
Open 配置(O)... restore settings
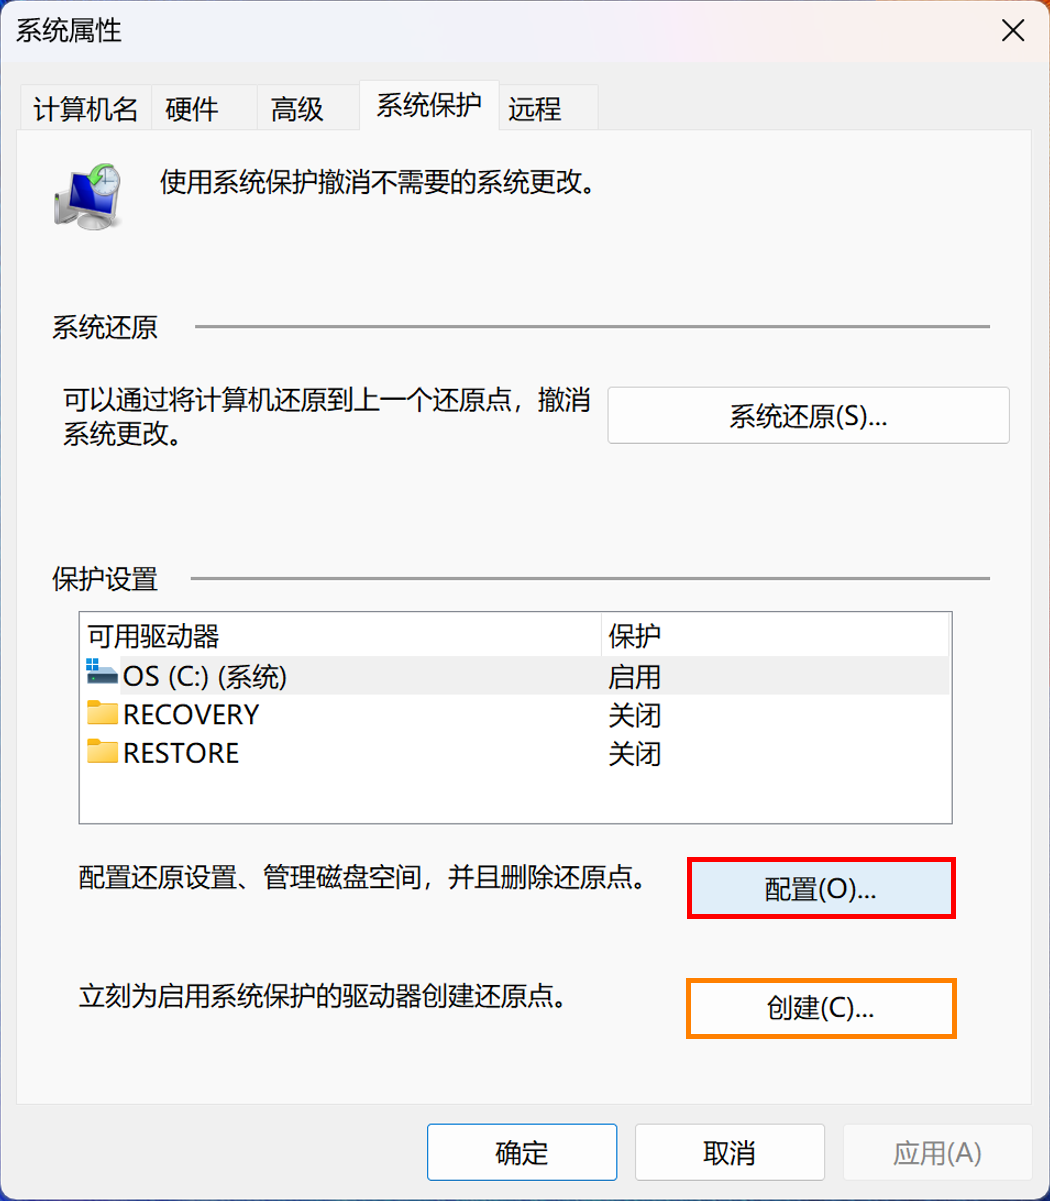pos(821,888)
